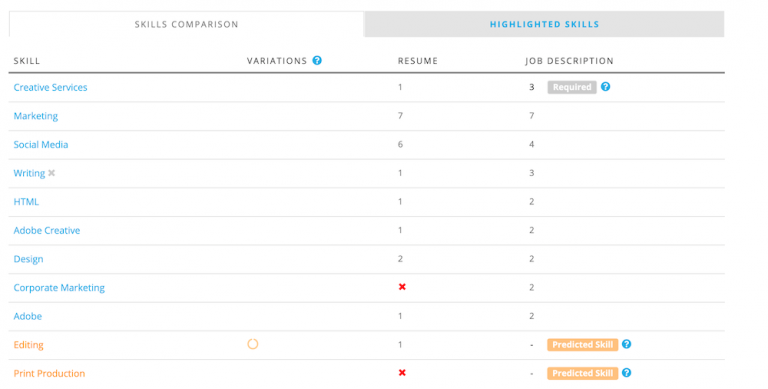Open the Corporate Marketing skill link
This screenshot has width=768, height=389.
pyautogui.click(x=59, y=288)
